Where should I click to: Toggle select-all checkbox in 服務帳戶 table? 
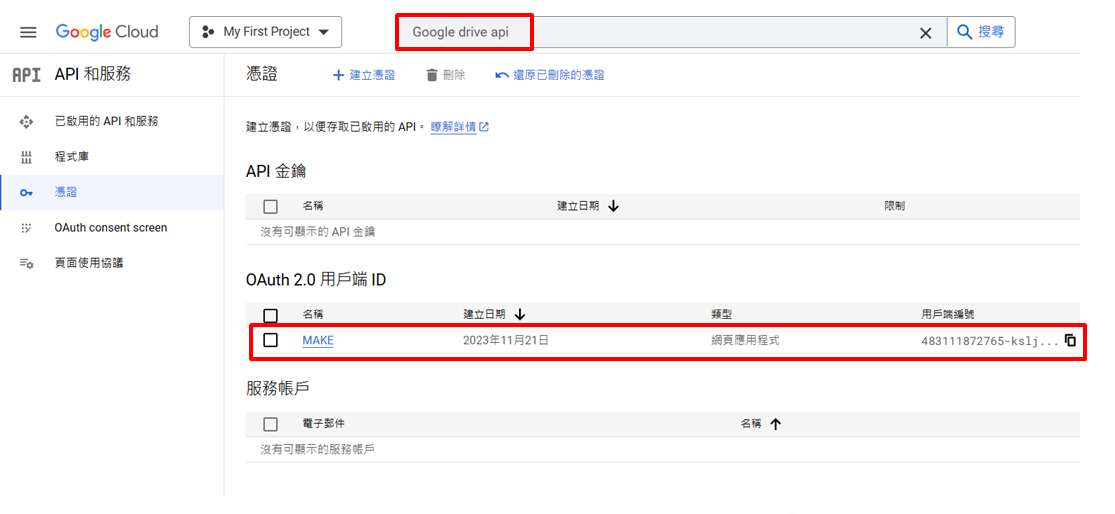point(270,424)
